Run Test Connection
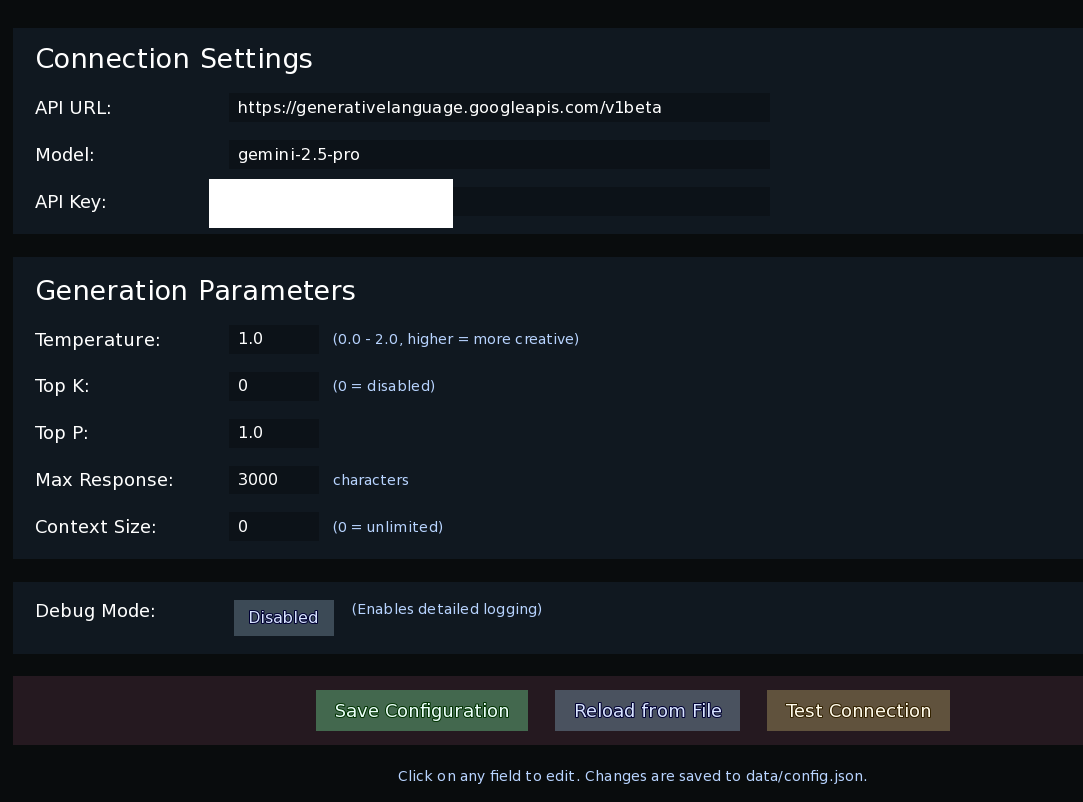The height and width of the screenshot is (802, 1083). [x=858, y=711]
